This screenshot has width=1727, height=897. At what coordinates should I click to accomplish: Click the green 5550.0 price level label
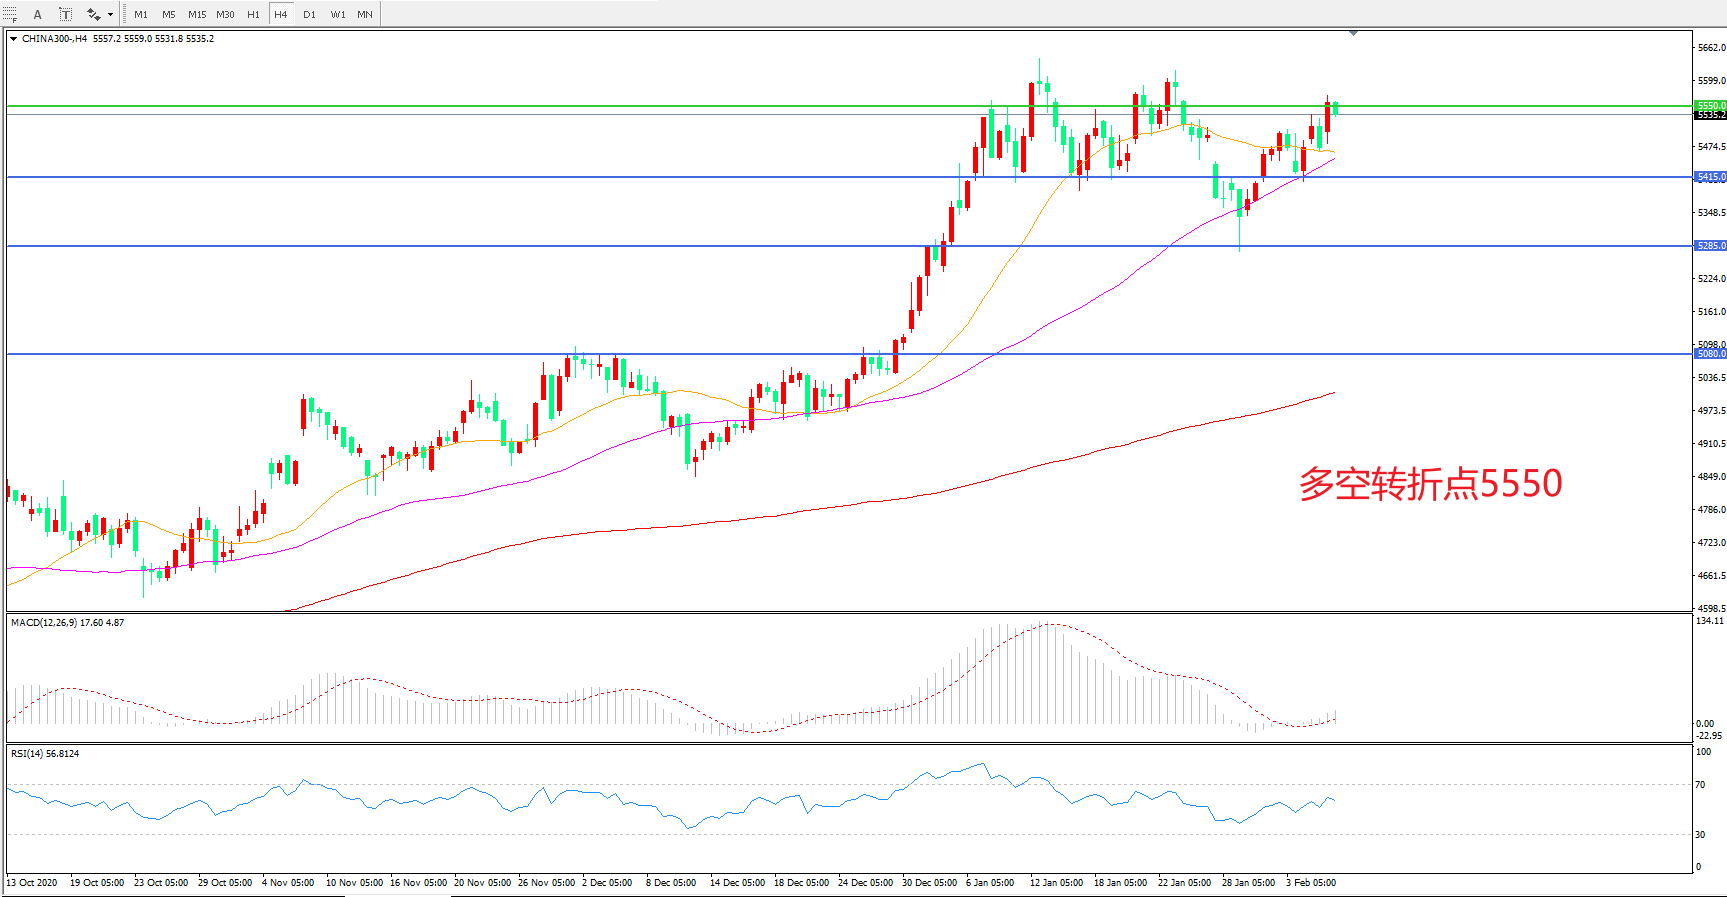(1710, 105)
